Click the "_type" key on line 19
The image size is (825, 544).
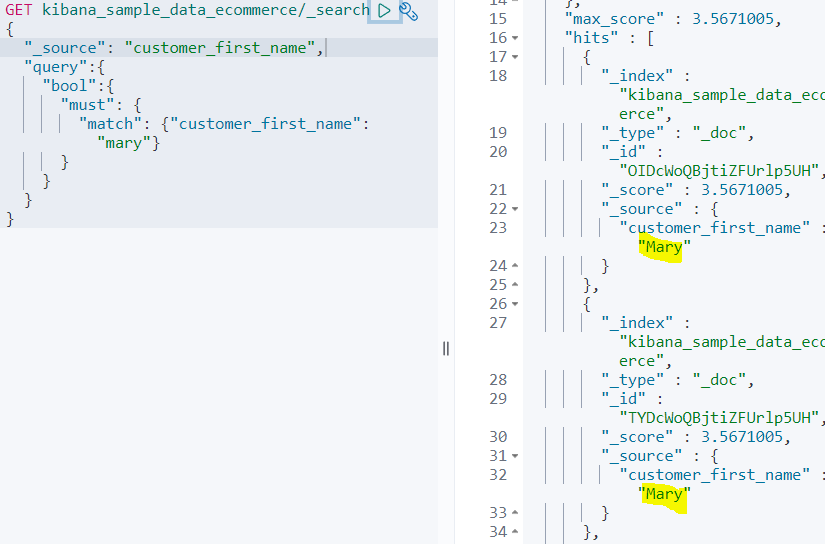pyautogui.click(x=632, y=133)
